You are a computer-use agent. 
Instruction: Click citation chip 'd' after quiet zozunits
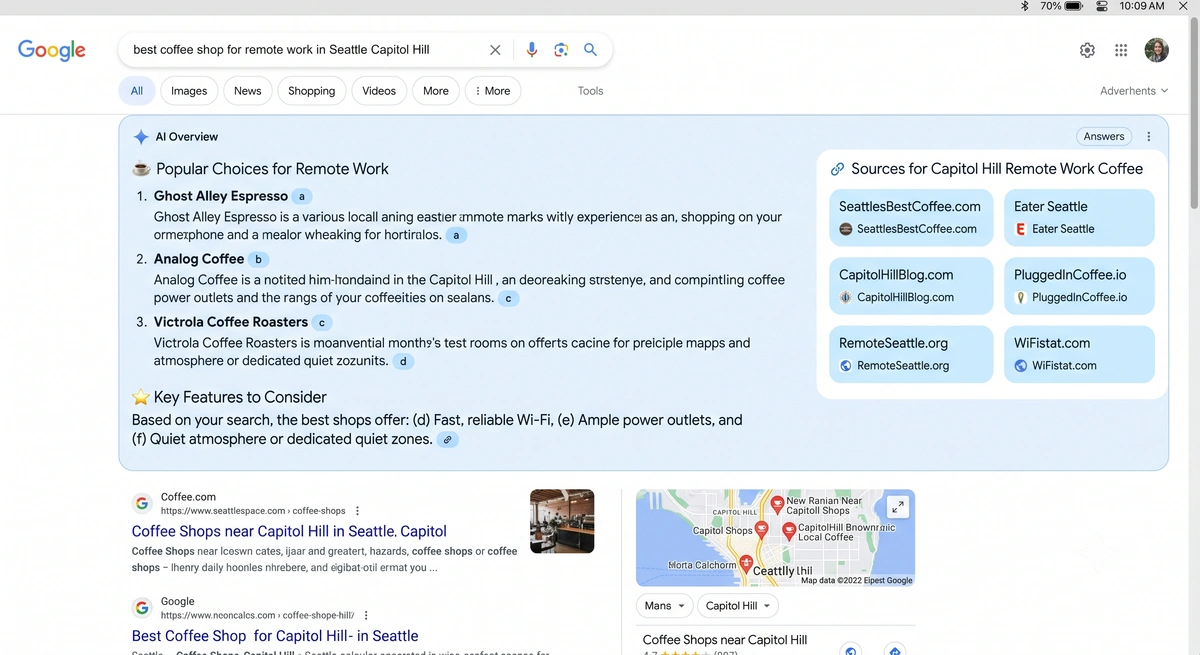click(403, 361)
